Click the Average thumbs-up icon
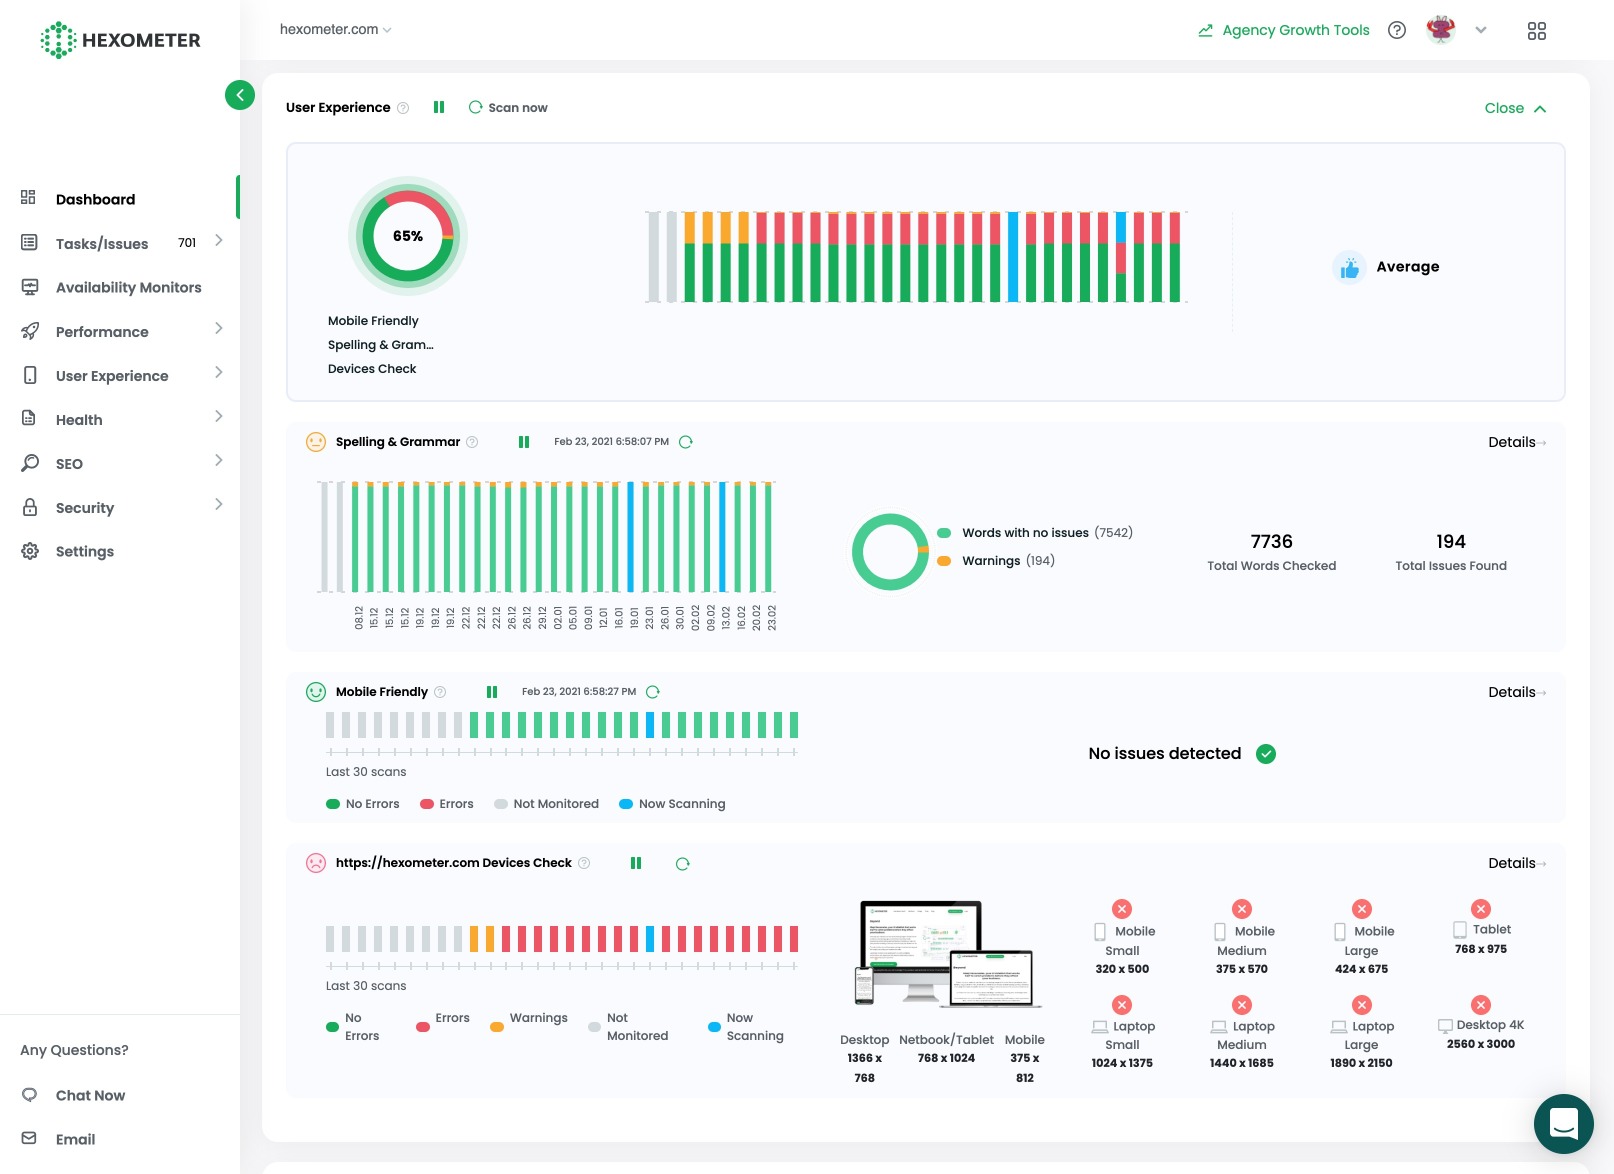The width and height of the screenshot is (1614, 1174). click(1349, 267)
